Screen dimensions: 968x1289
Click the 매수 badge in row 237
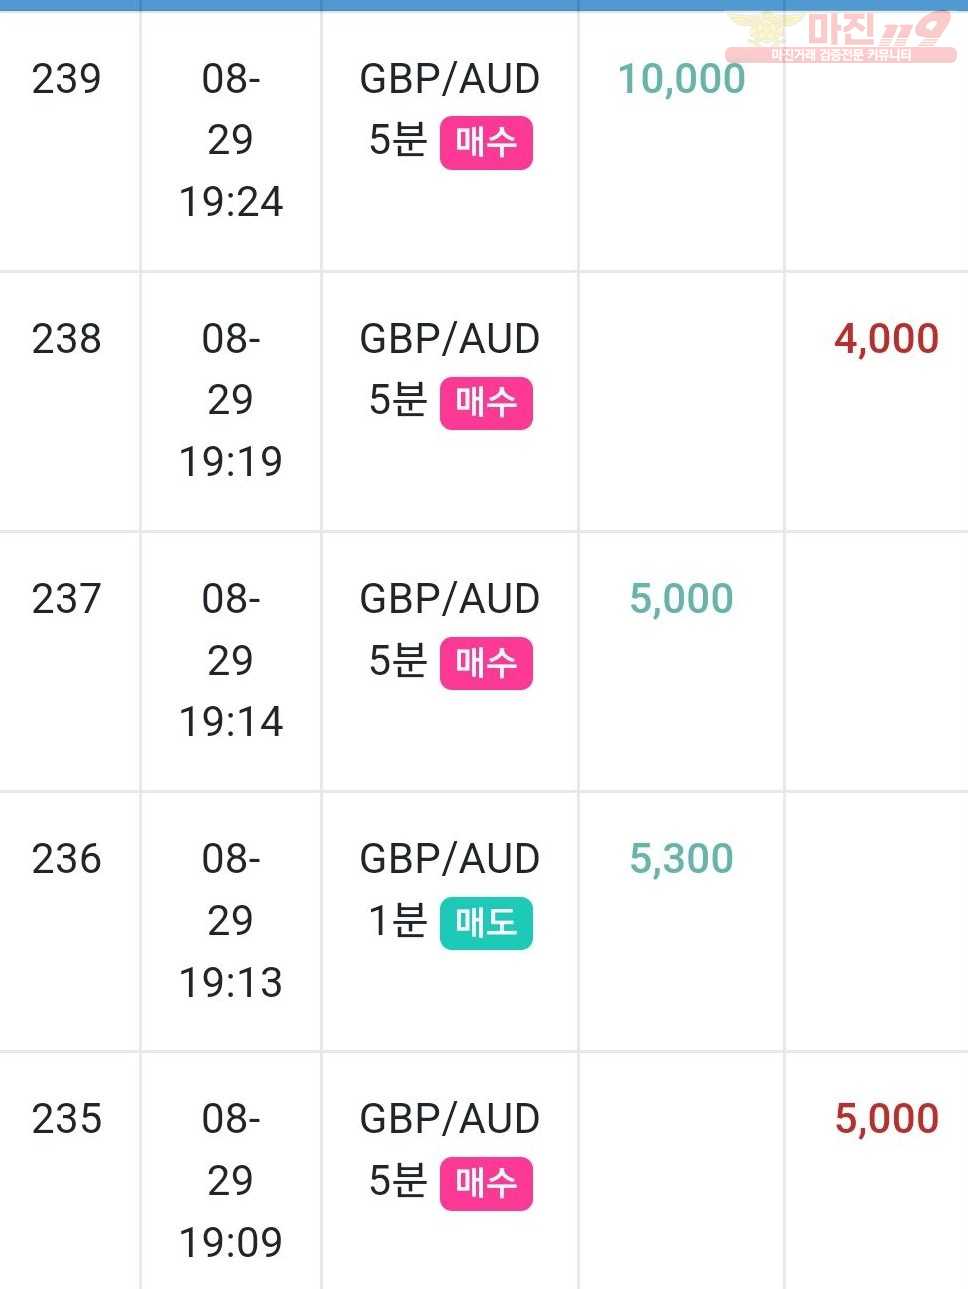pyautogui.click(x=486, y=663)
